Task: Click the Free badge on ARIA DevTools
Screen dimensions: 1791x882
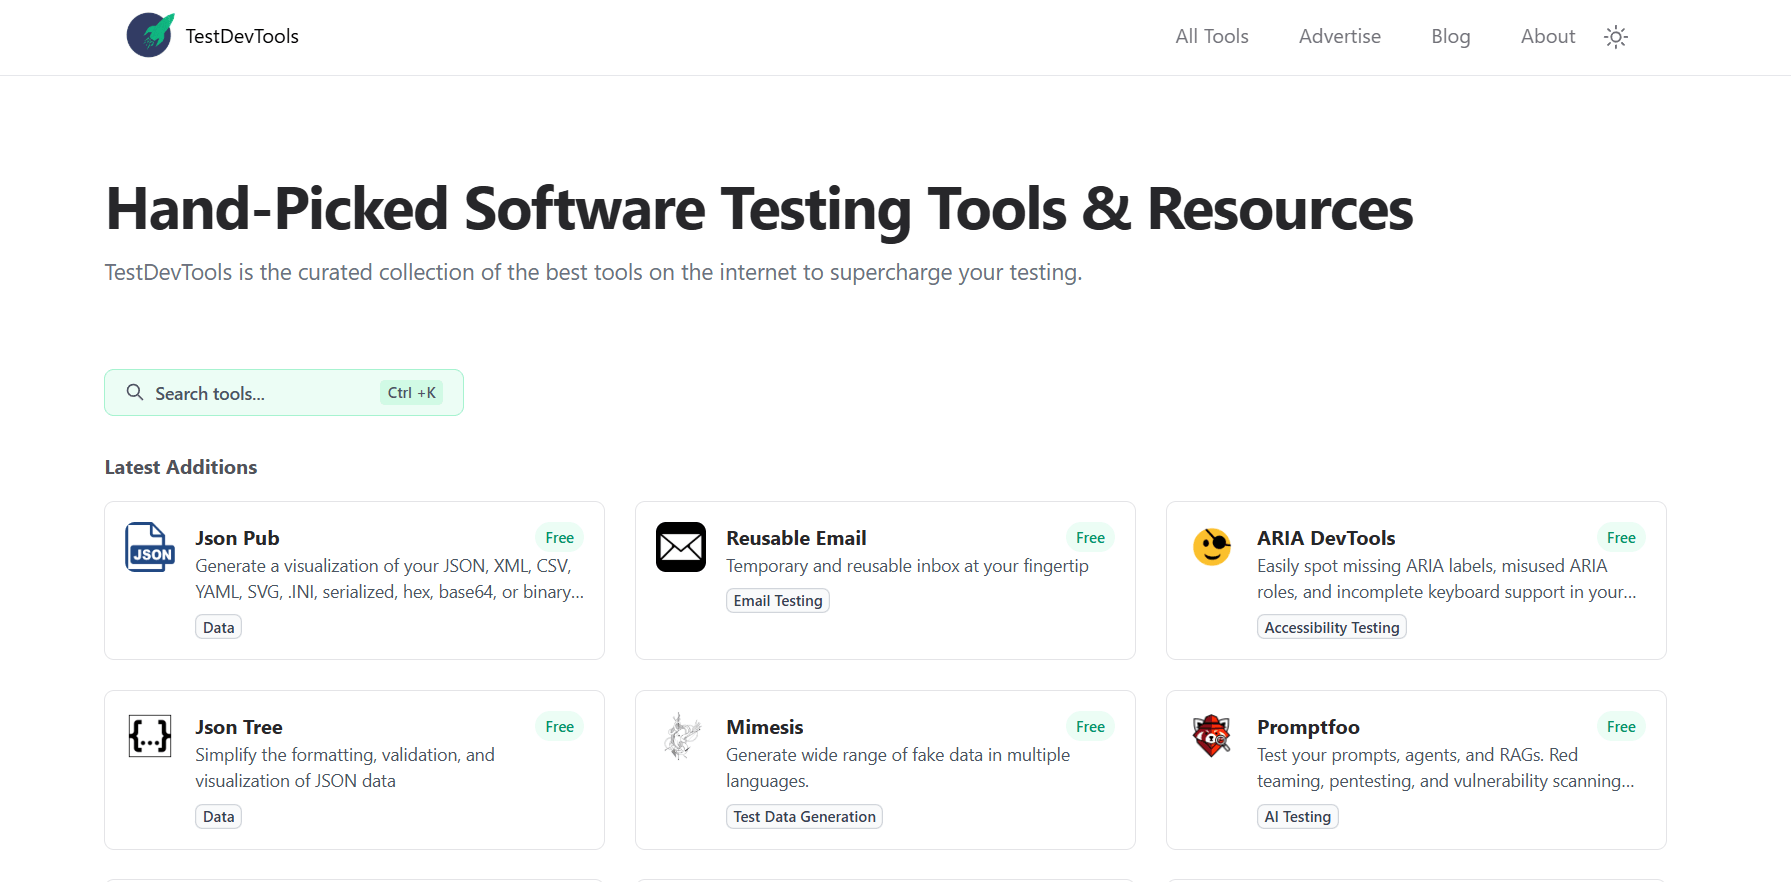Action: [1621, 538]
